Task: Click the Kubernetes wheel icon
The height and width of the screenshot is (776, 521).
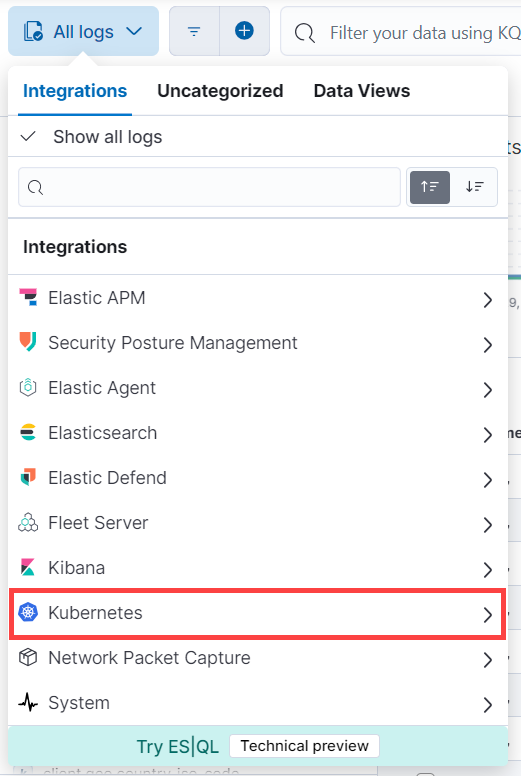Action: [x=28, y=612]
